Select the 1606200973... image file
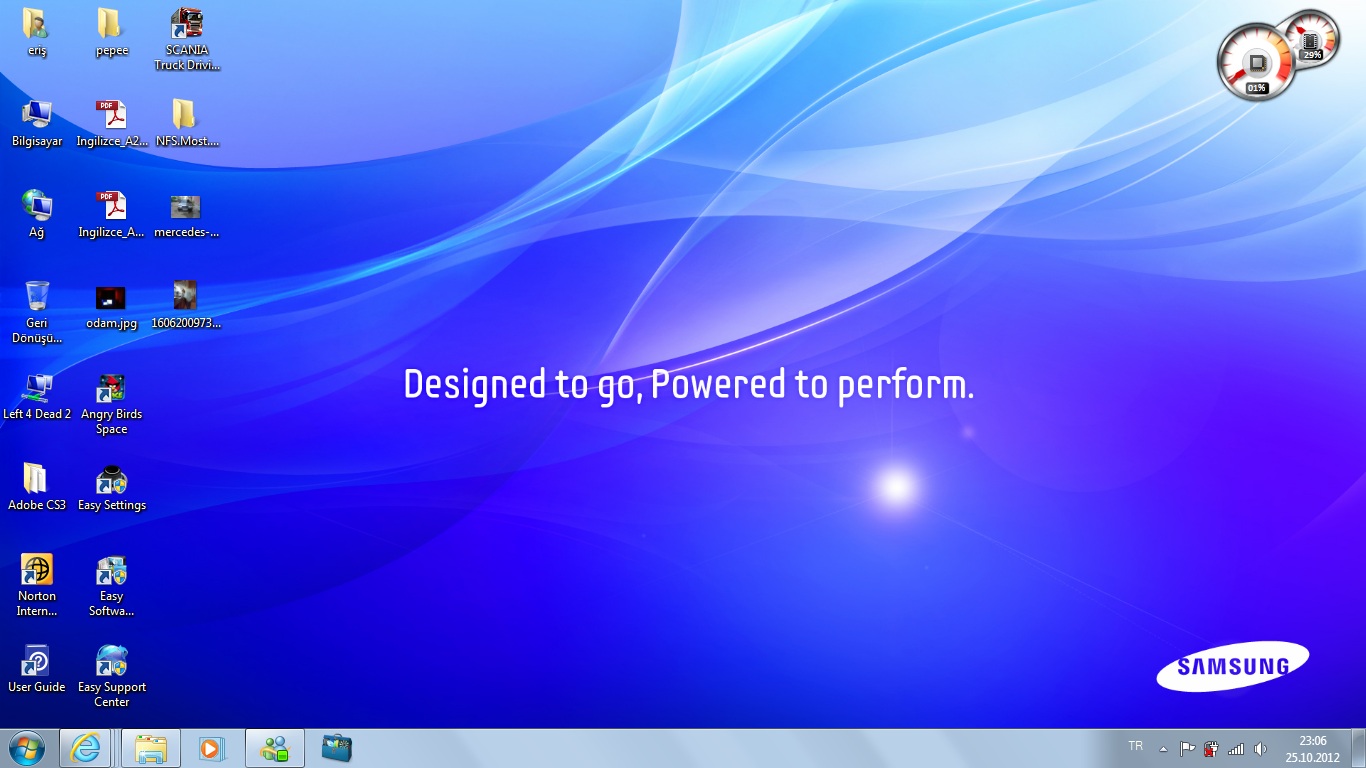Viewport: 1366px width, 768px height. click(187, 305)
